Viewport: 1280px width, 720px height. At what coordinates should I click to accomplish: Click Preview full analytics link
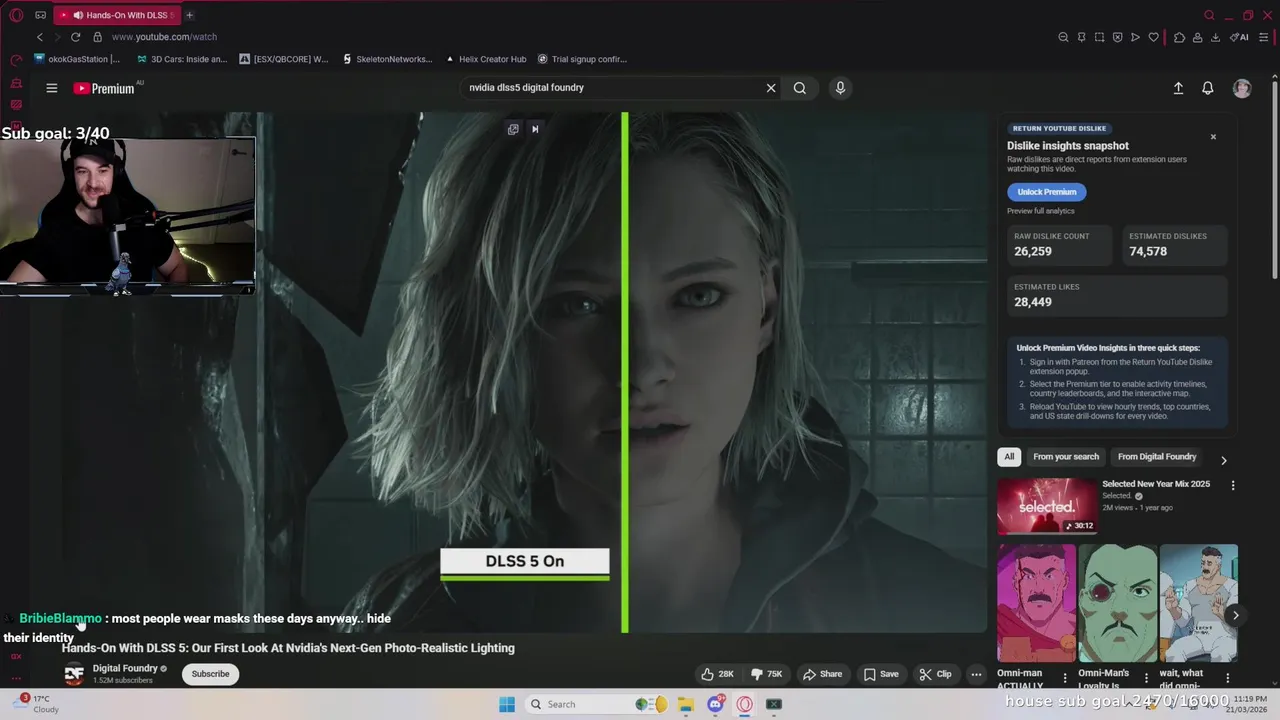1041,211
